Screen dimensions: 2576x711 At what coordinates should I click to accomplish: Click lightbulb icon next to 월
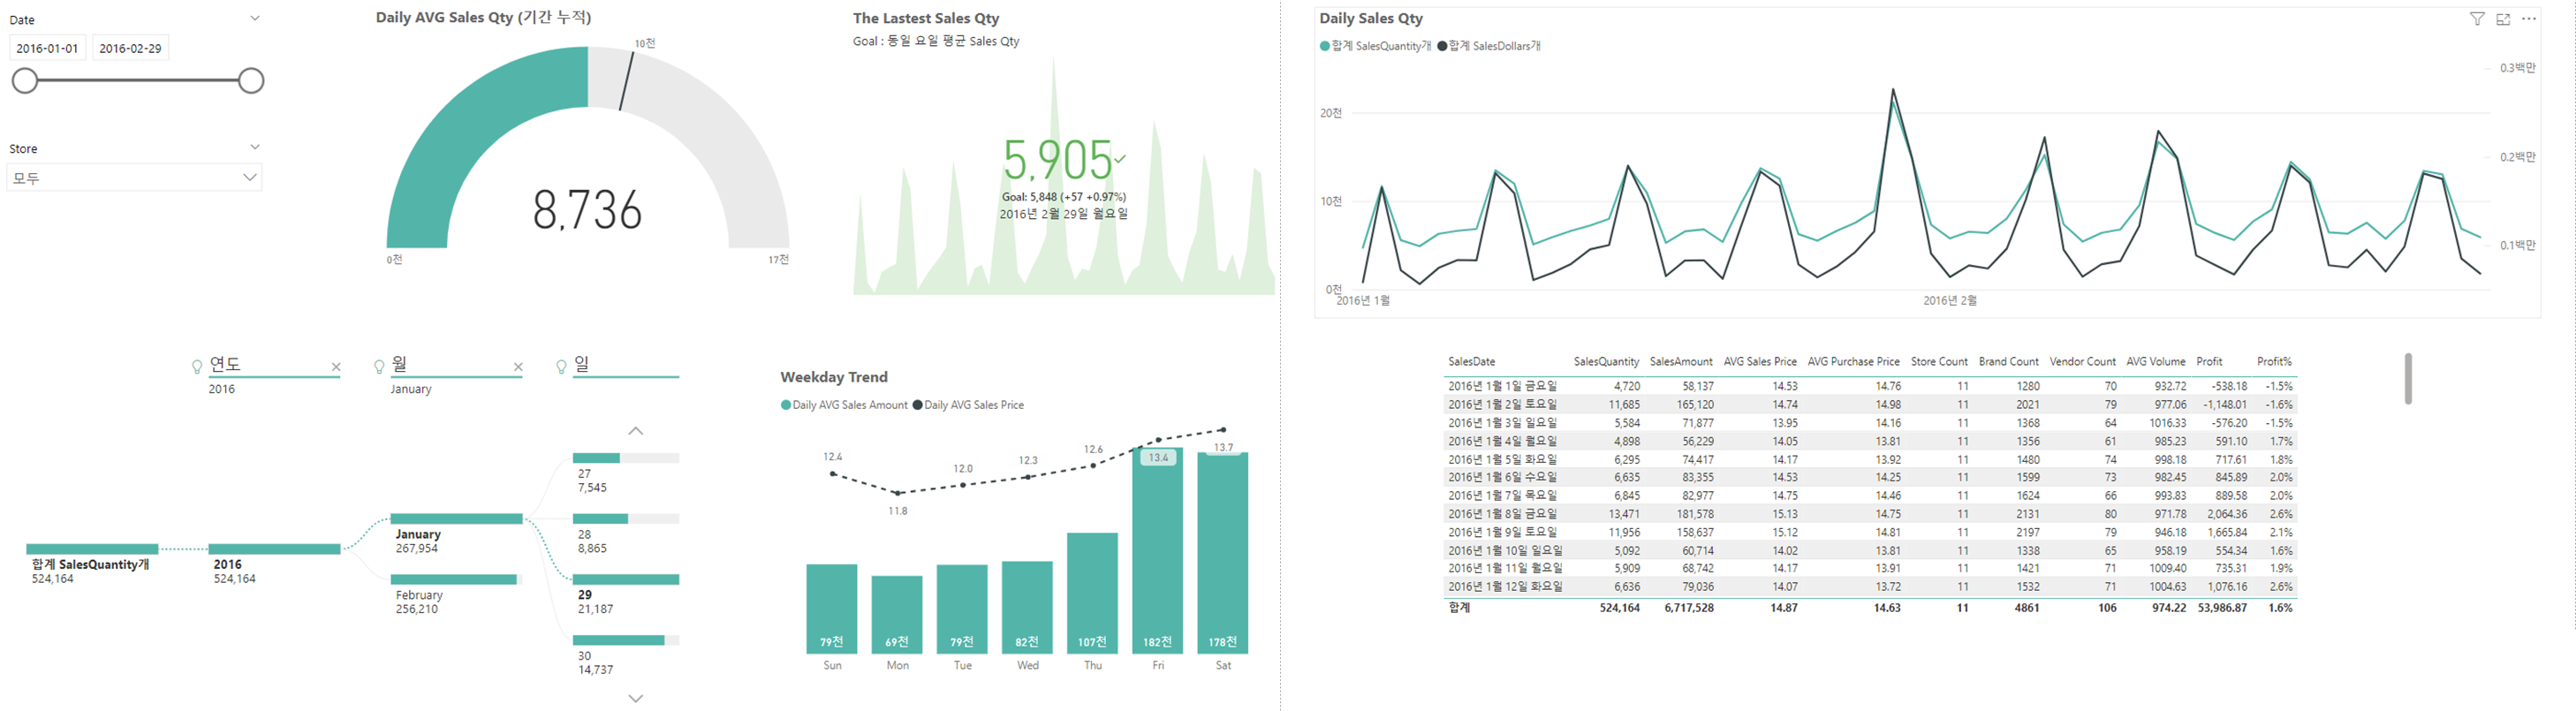pyautogui.click(x=379, y=367)
